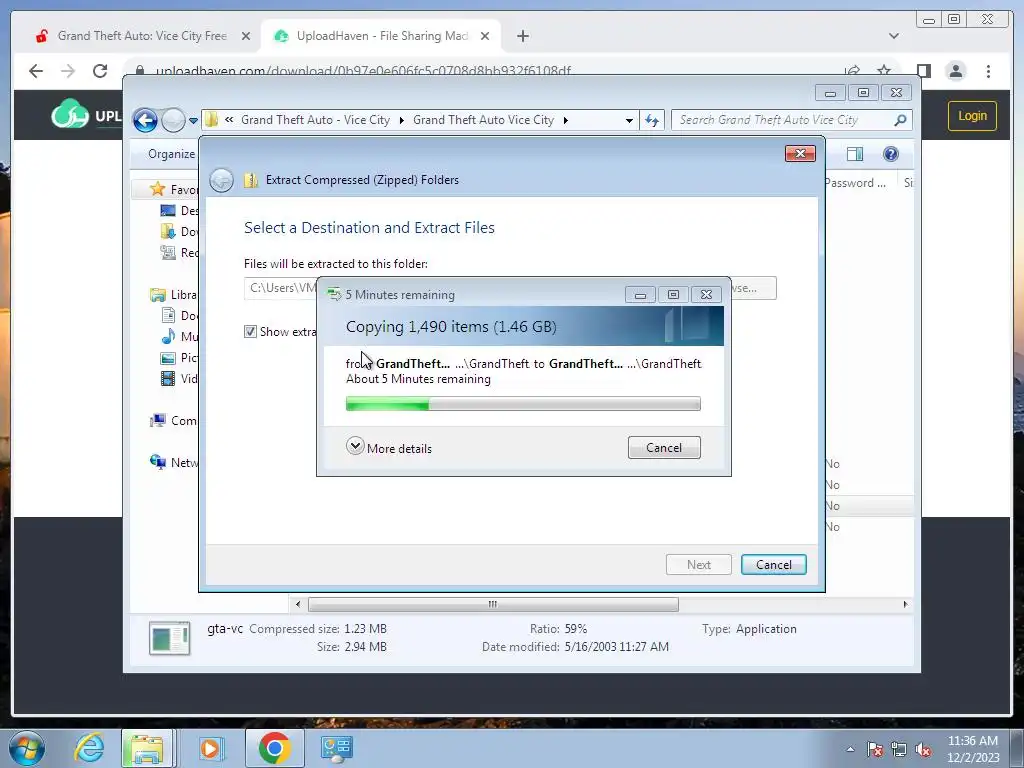Open the Organize menu

pyautogui.click(x=171, y=154)
